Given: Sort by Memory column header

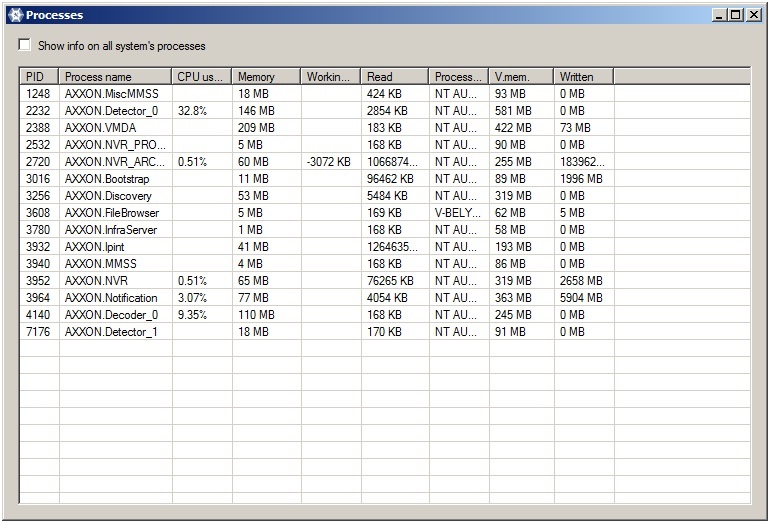Looking at the screenshot, I should pyautogui.click(x=266, y=77).
